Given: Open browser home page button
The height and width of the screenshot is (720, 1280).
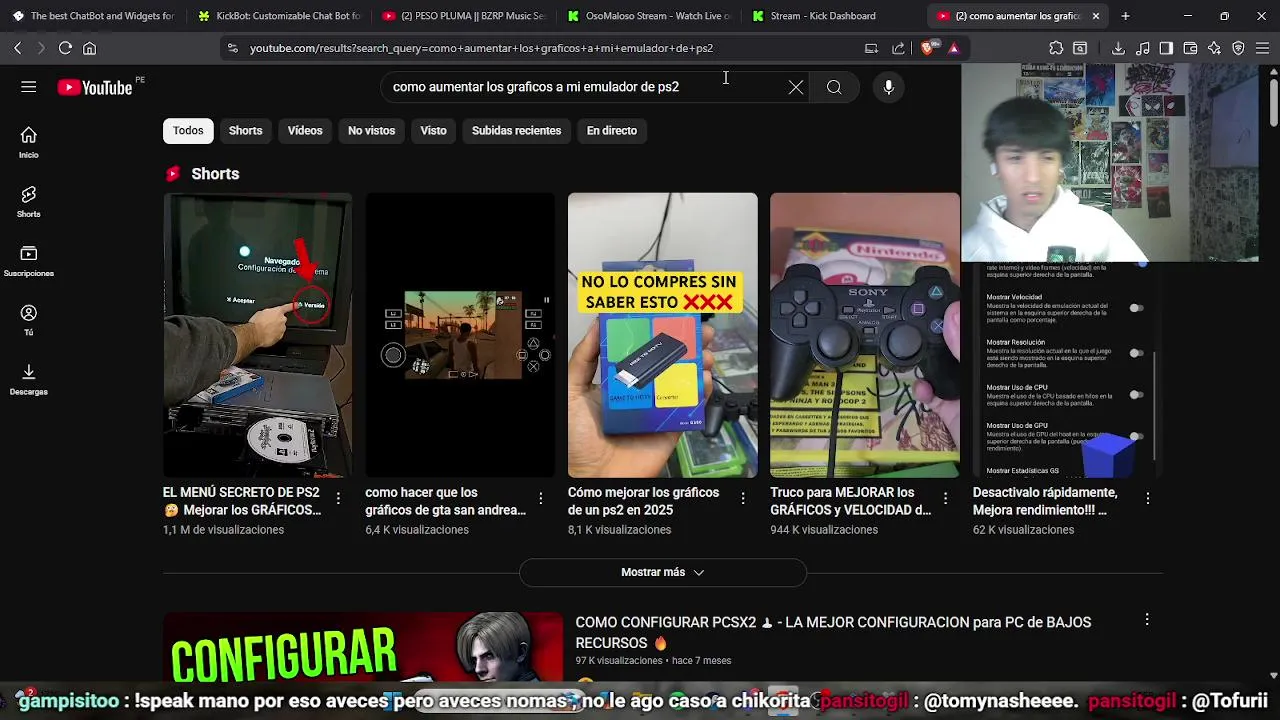Looking at the screenshot, I should click(x=90, y=48).
